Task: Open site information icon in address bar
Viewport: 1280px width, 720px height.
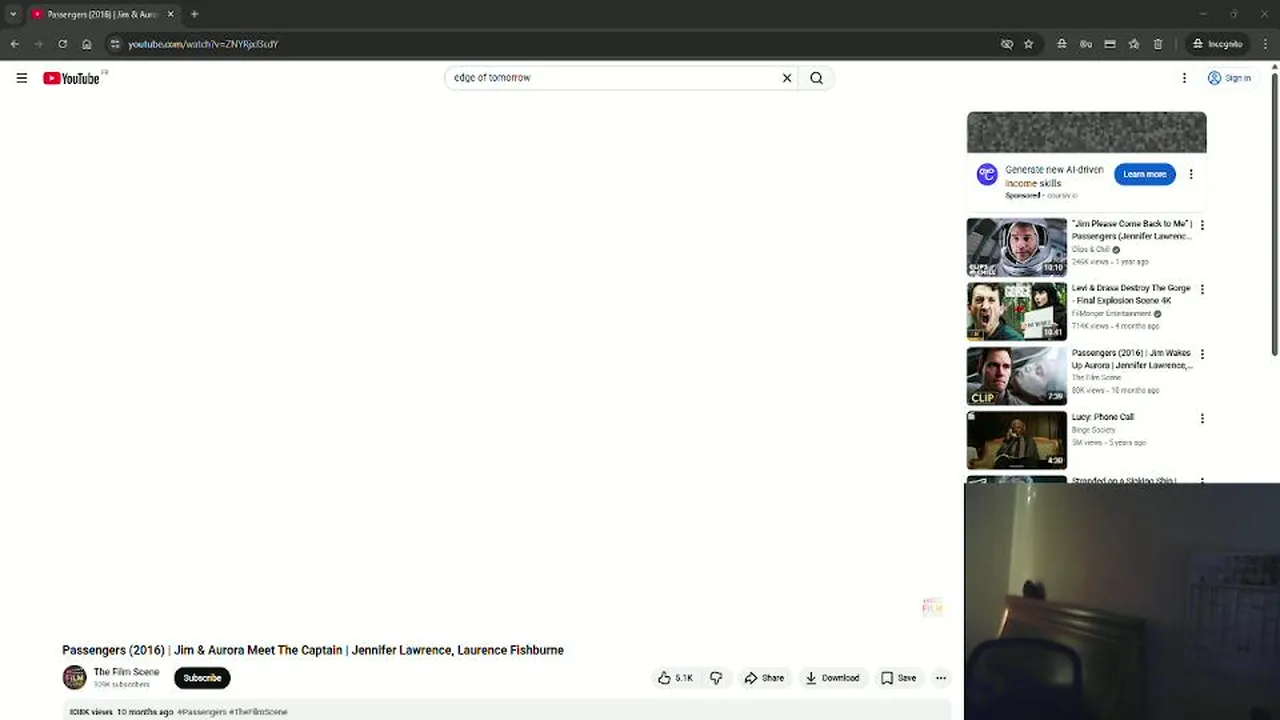Action: 115,44
